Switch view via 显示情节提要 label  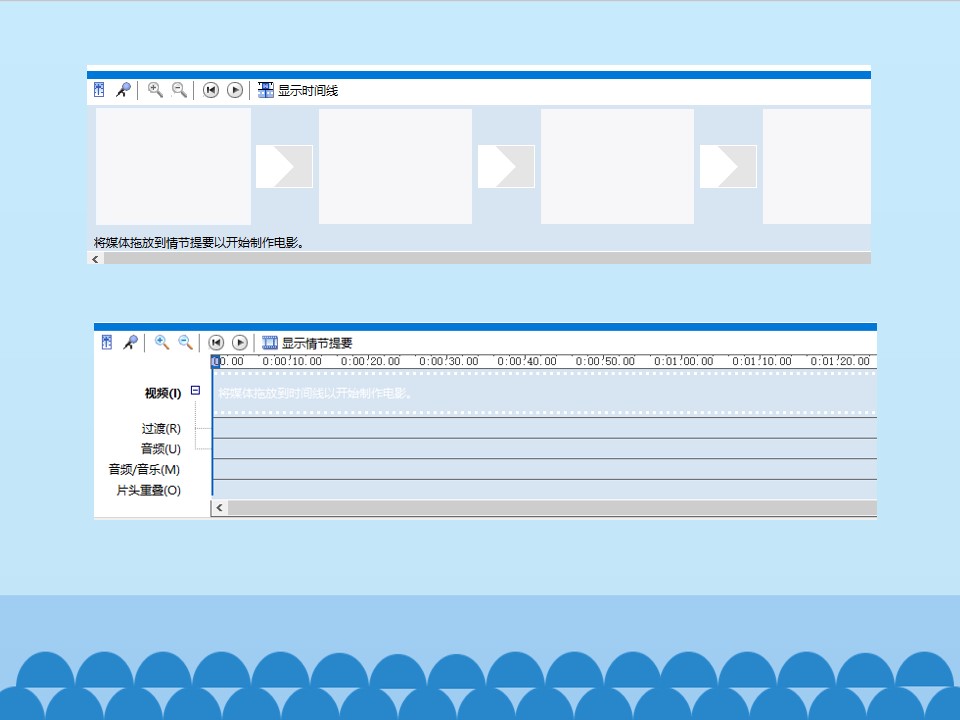click(x=317, y=343)
